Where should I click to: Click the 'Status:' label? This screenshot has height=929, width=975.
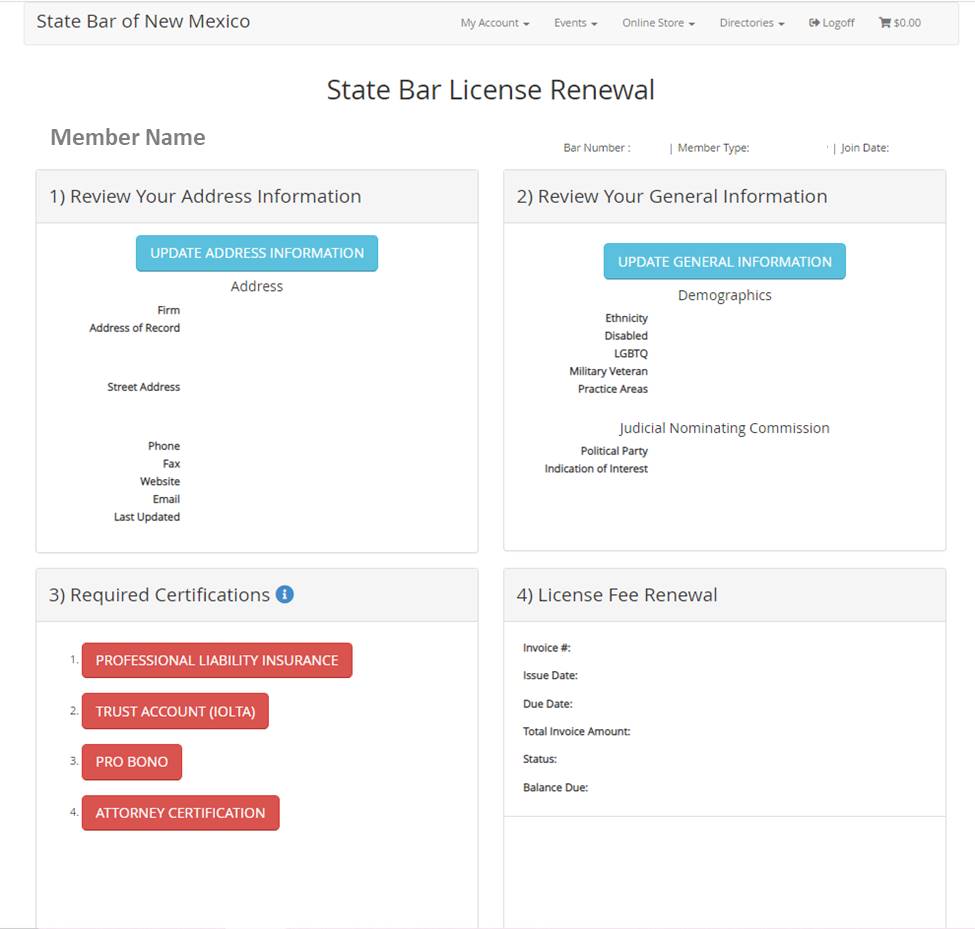click(x=540, y=759)
